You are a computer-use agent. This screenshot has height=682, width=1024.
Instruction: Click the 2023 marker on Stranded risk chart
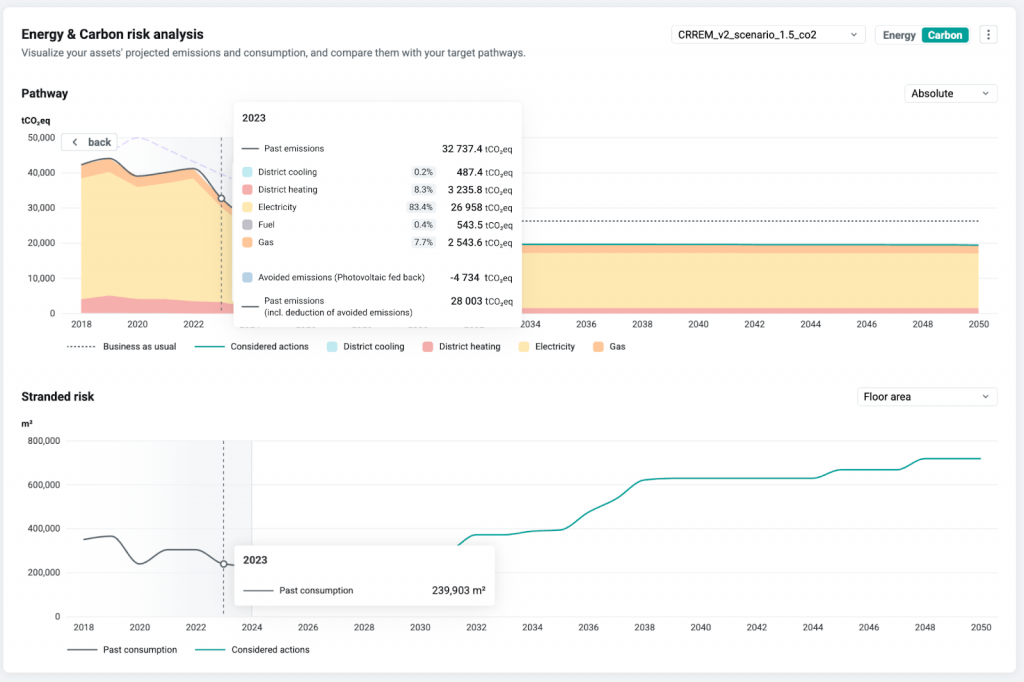(223, 564)
